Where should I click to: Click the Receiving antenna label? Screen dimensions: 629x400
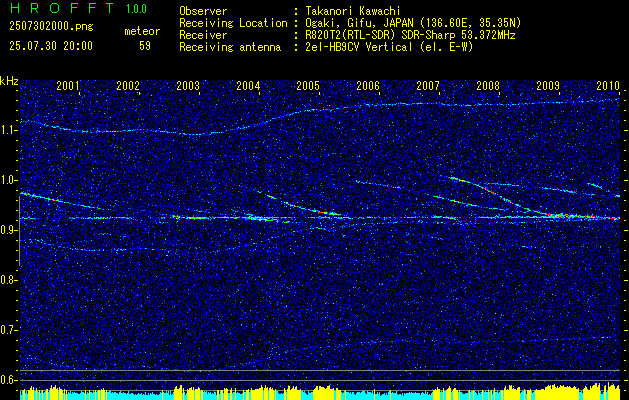coord(230,47)
